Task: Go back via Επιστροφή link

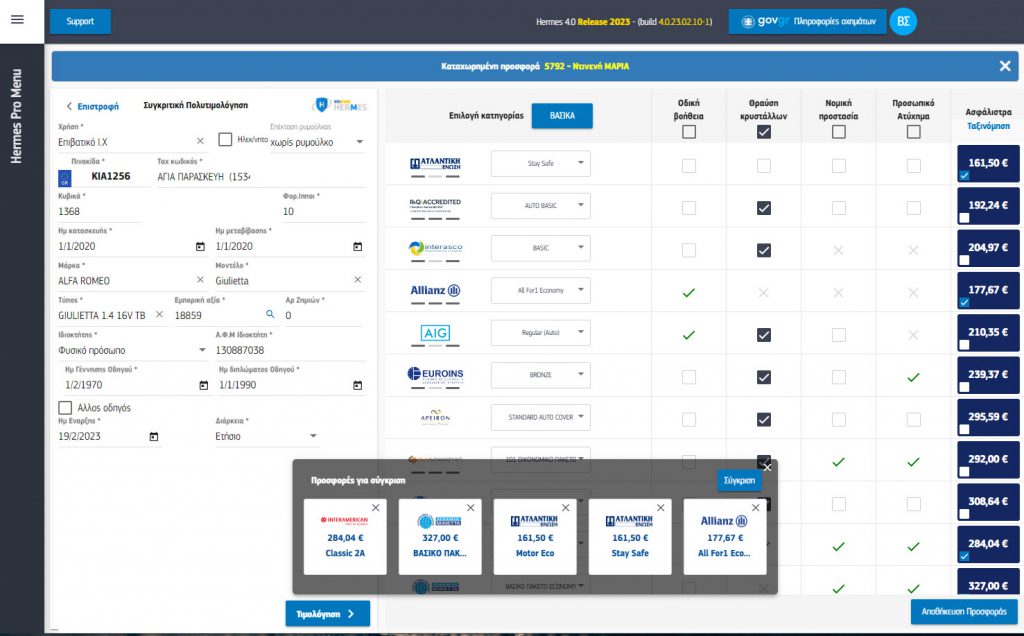Action: click(92, 106)
